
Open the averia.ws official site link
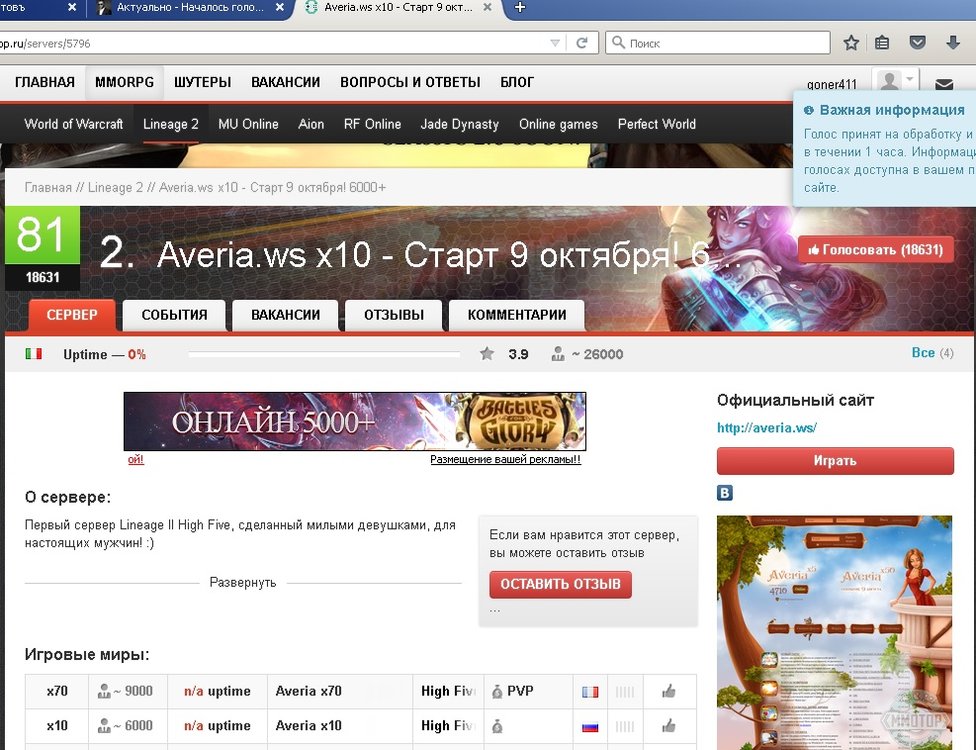(x=767, y=428)
